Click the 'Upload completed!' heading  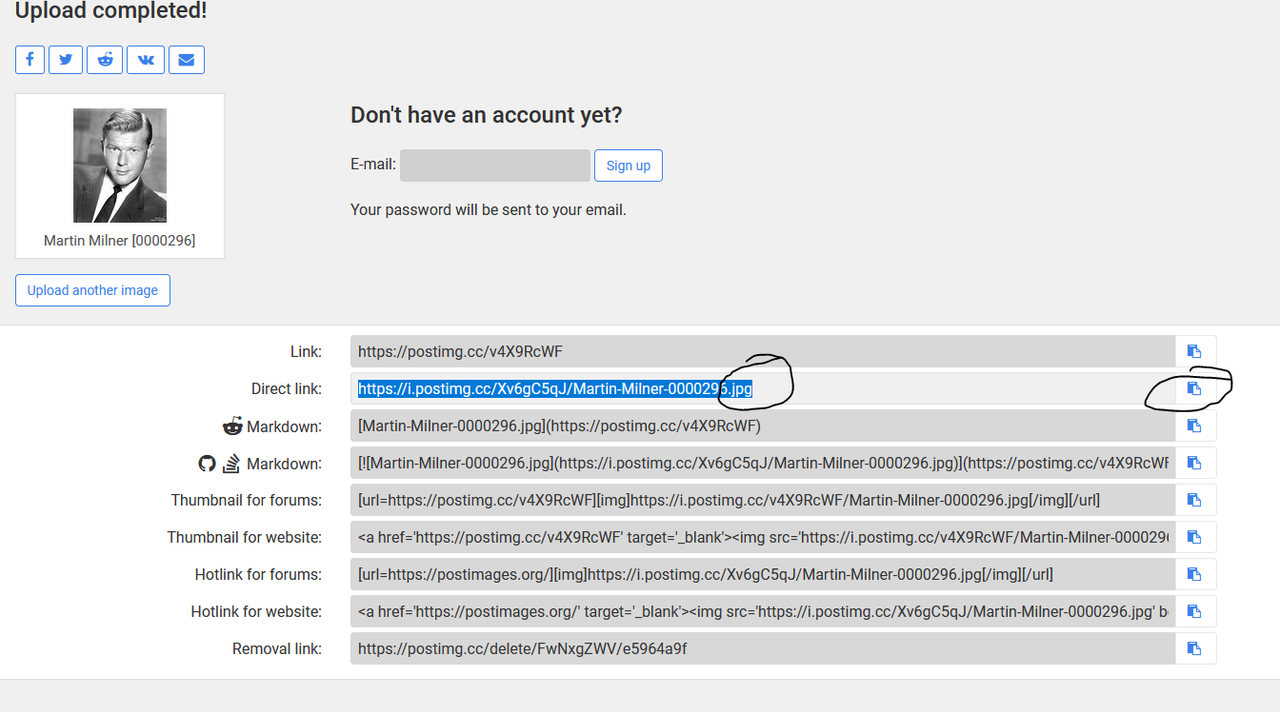(x=111, y=12)
